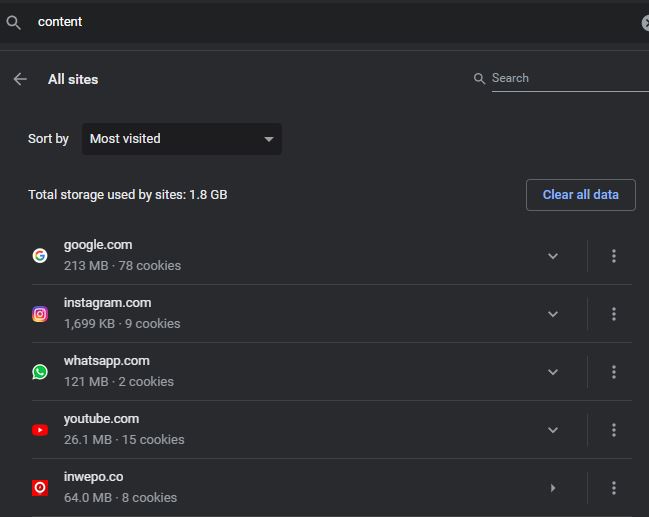Open more actions menu for inwepo.co

(614, 488)
